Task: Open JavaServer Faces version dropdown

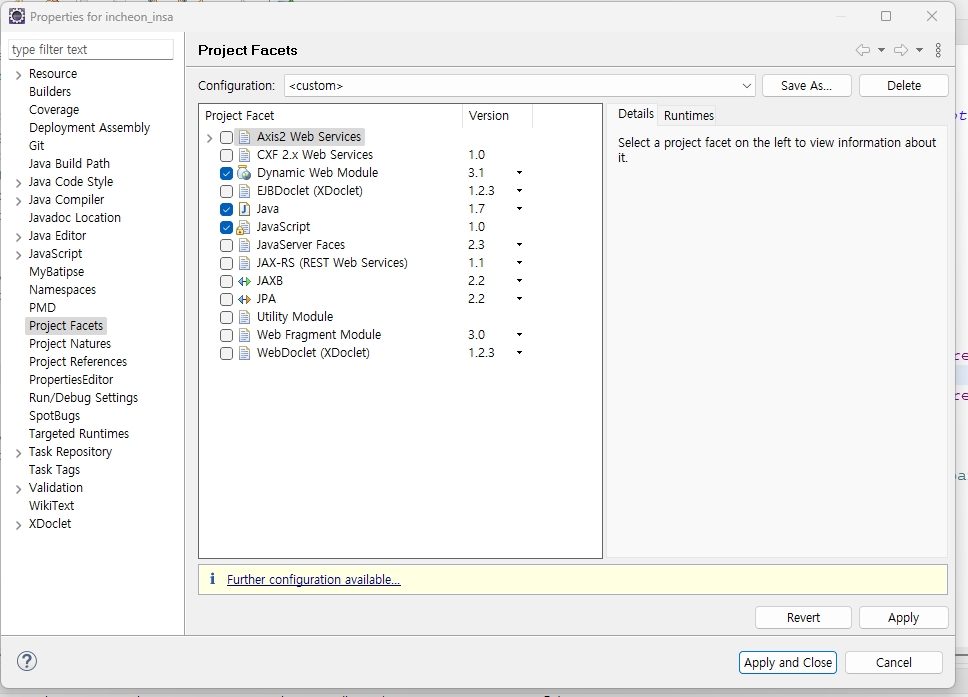Action: [519, 245]
